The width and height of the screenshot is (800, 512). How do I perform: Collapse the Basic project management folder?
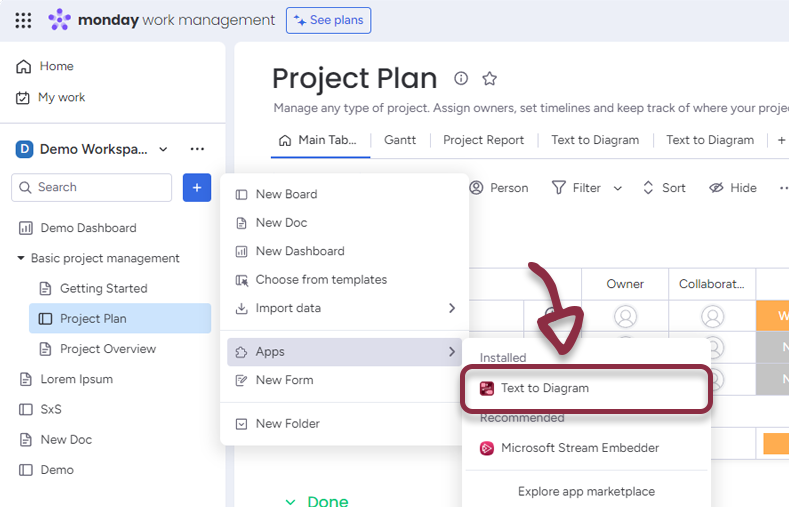21,258
